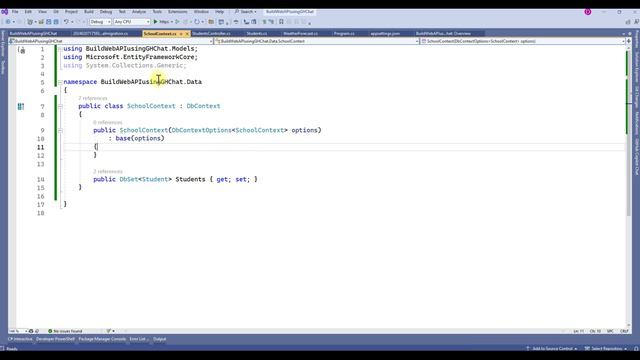
Task: Open the Project menu
Action: click(71, 12)
